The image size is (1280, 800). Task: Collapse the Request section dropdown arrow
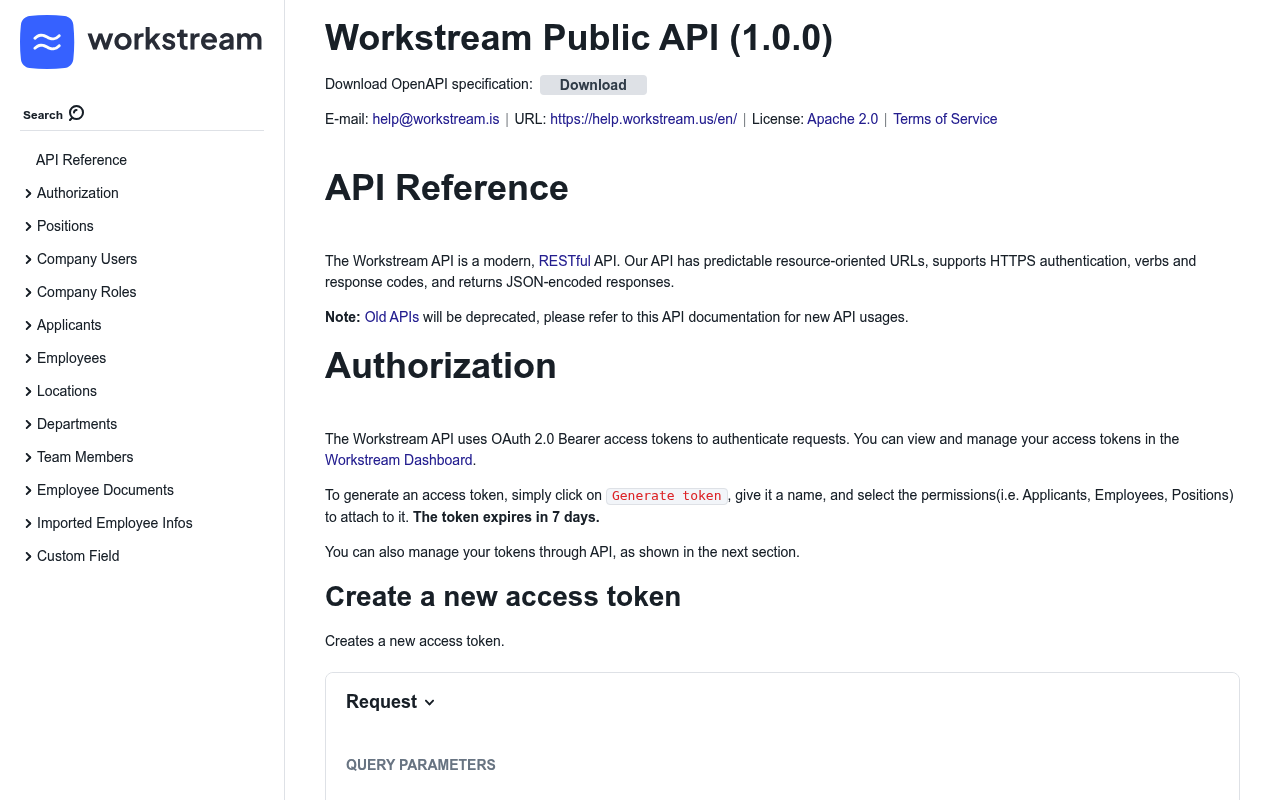point(430,703)
